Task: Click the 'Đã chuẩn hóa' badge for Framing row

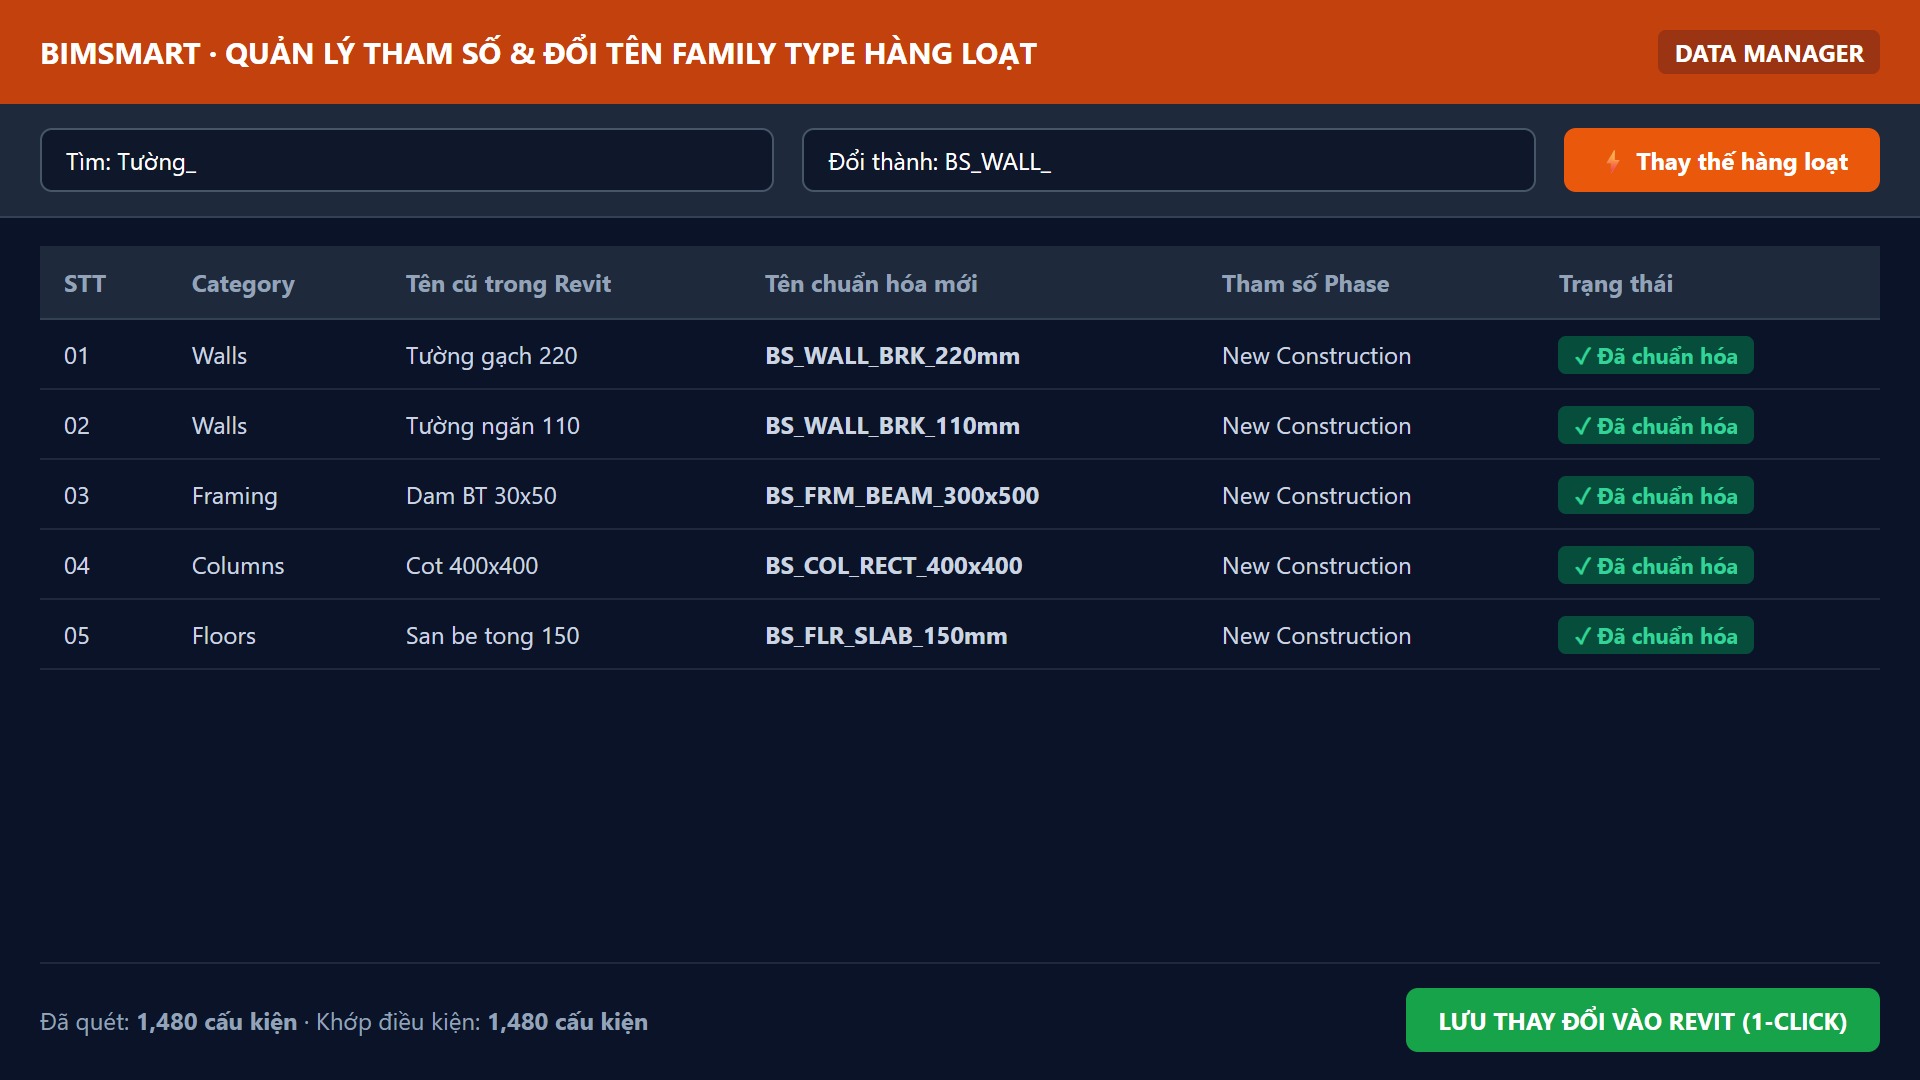Action: coord(1655,495)
